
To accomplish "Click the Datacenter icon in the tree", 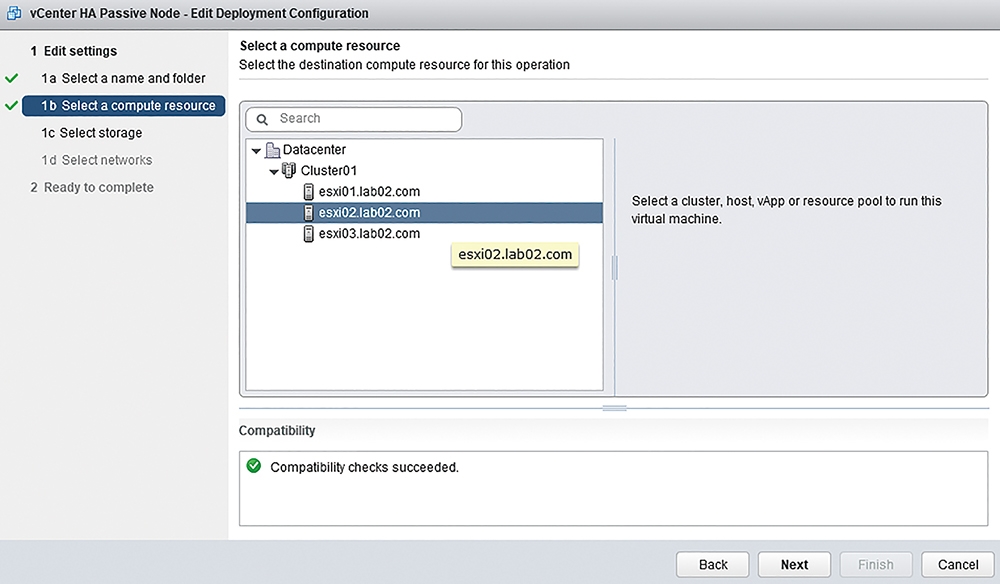I will coord(273,150).
